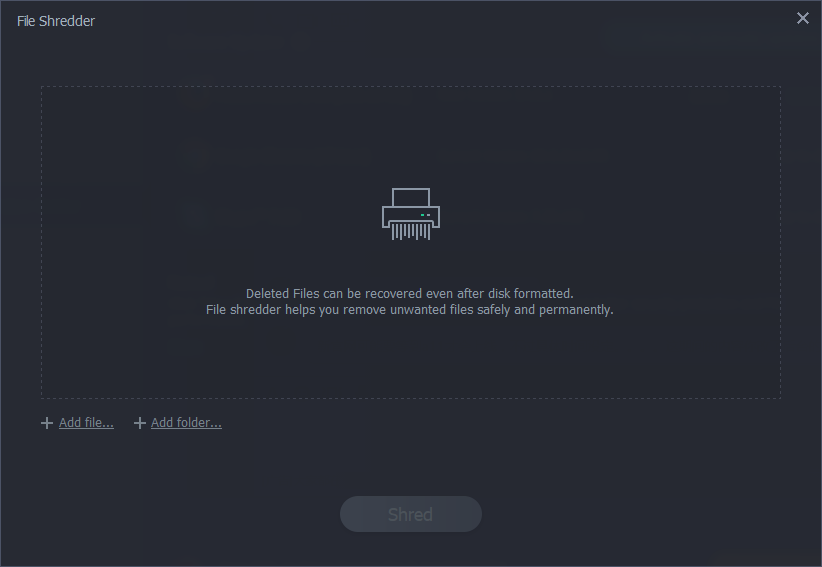Click the paper shredder icon in the drop zone
The image size is (822, 567).
pyautogui.click(x=410, y=214)
